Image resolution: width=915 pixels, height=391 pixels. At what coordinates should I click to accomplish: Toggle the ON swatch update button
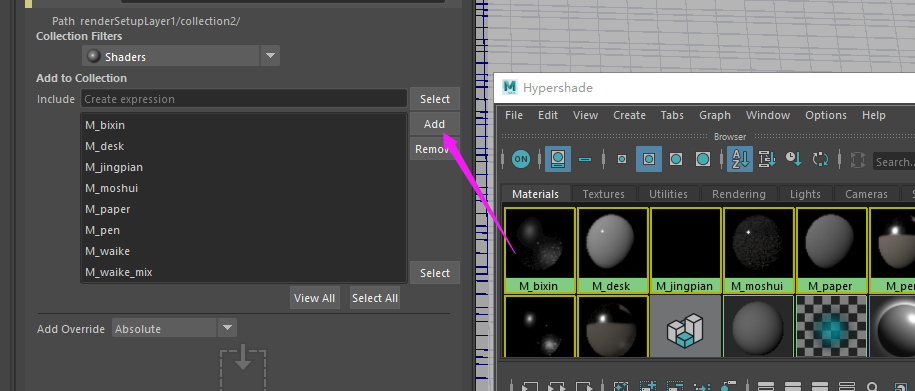(521, 159)
